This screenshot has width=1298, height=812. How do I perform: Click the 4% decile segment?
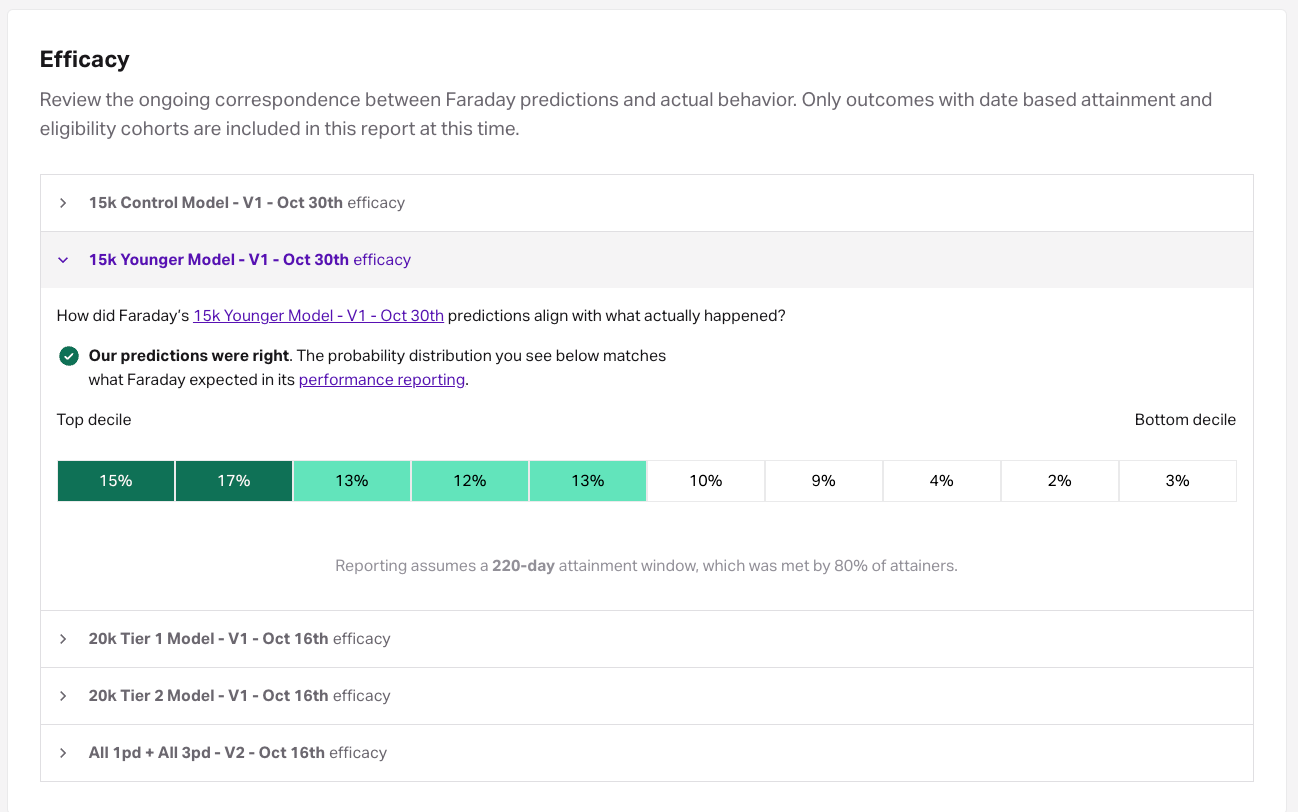[x=942, y=481]
